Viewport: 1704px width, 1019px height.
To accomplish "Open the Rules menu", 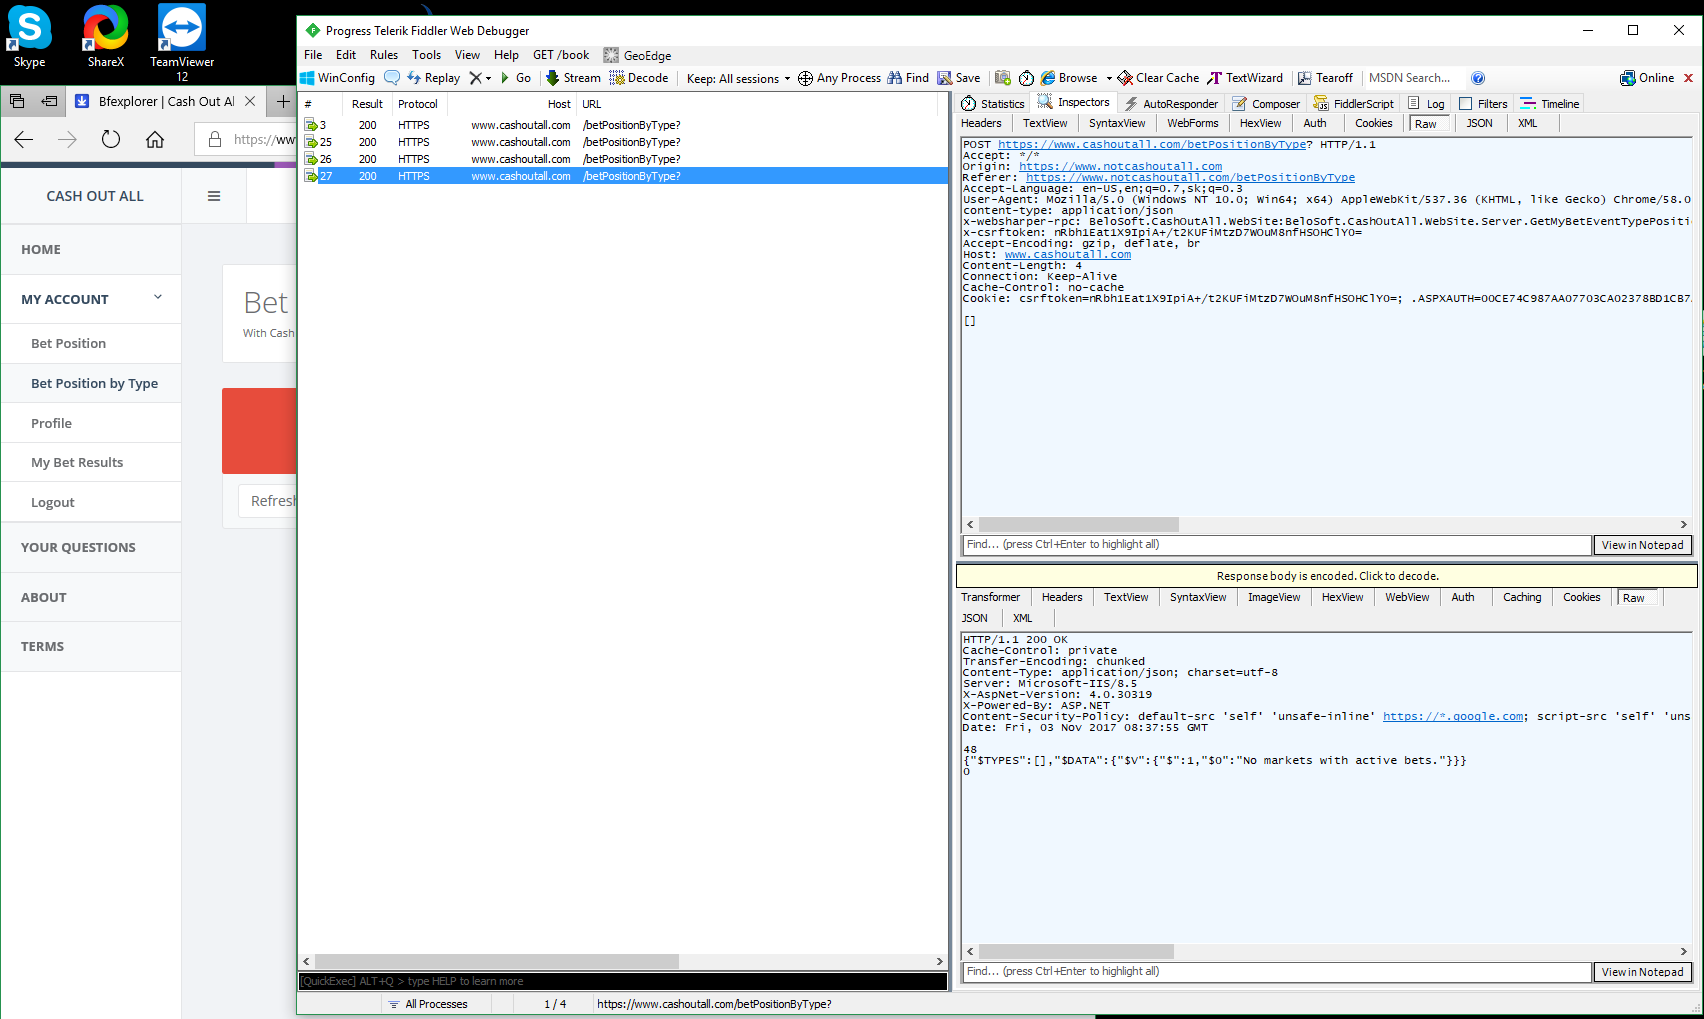I will click(383, 55).
